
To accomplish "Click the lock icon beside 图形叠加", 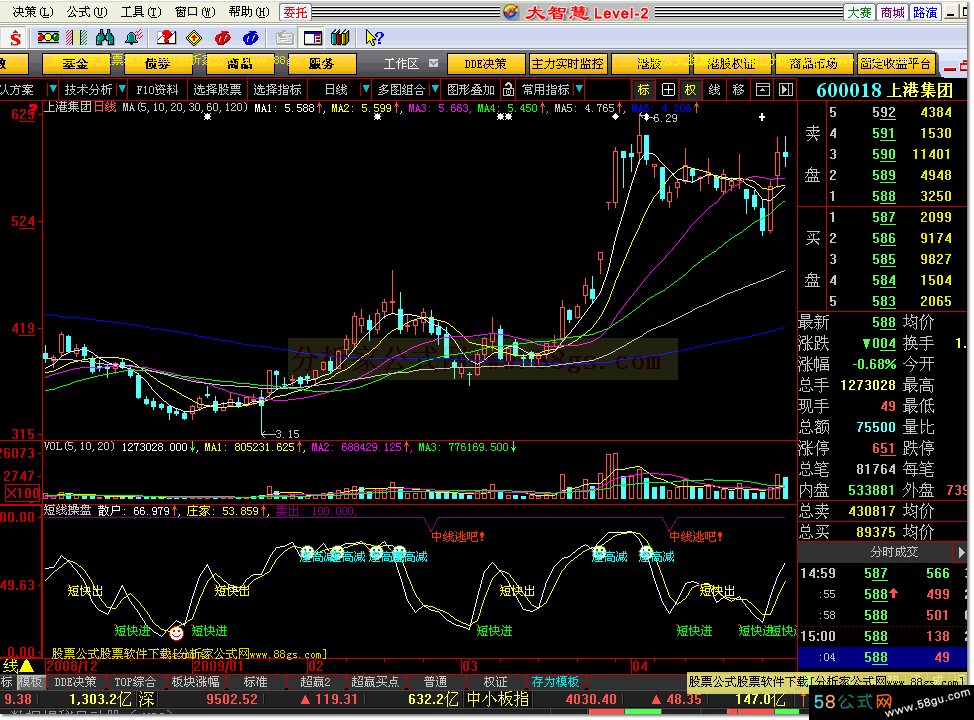I will tap(509, 89).
